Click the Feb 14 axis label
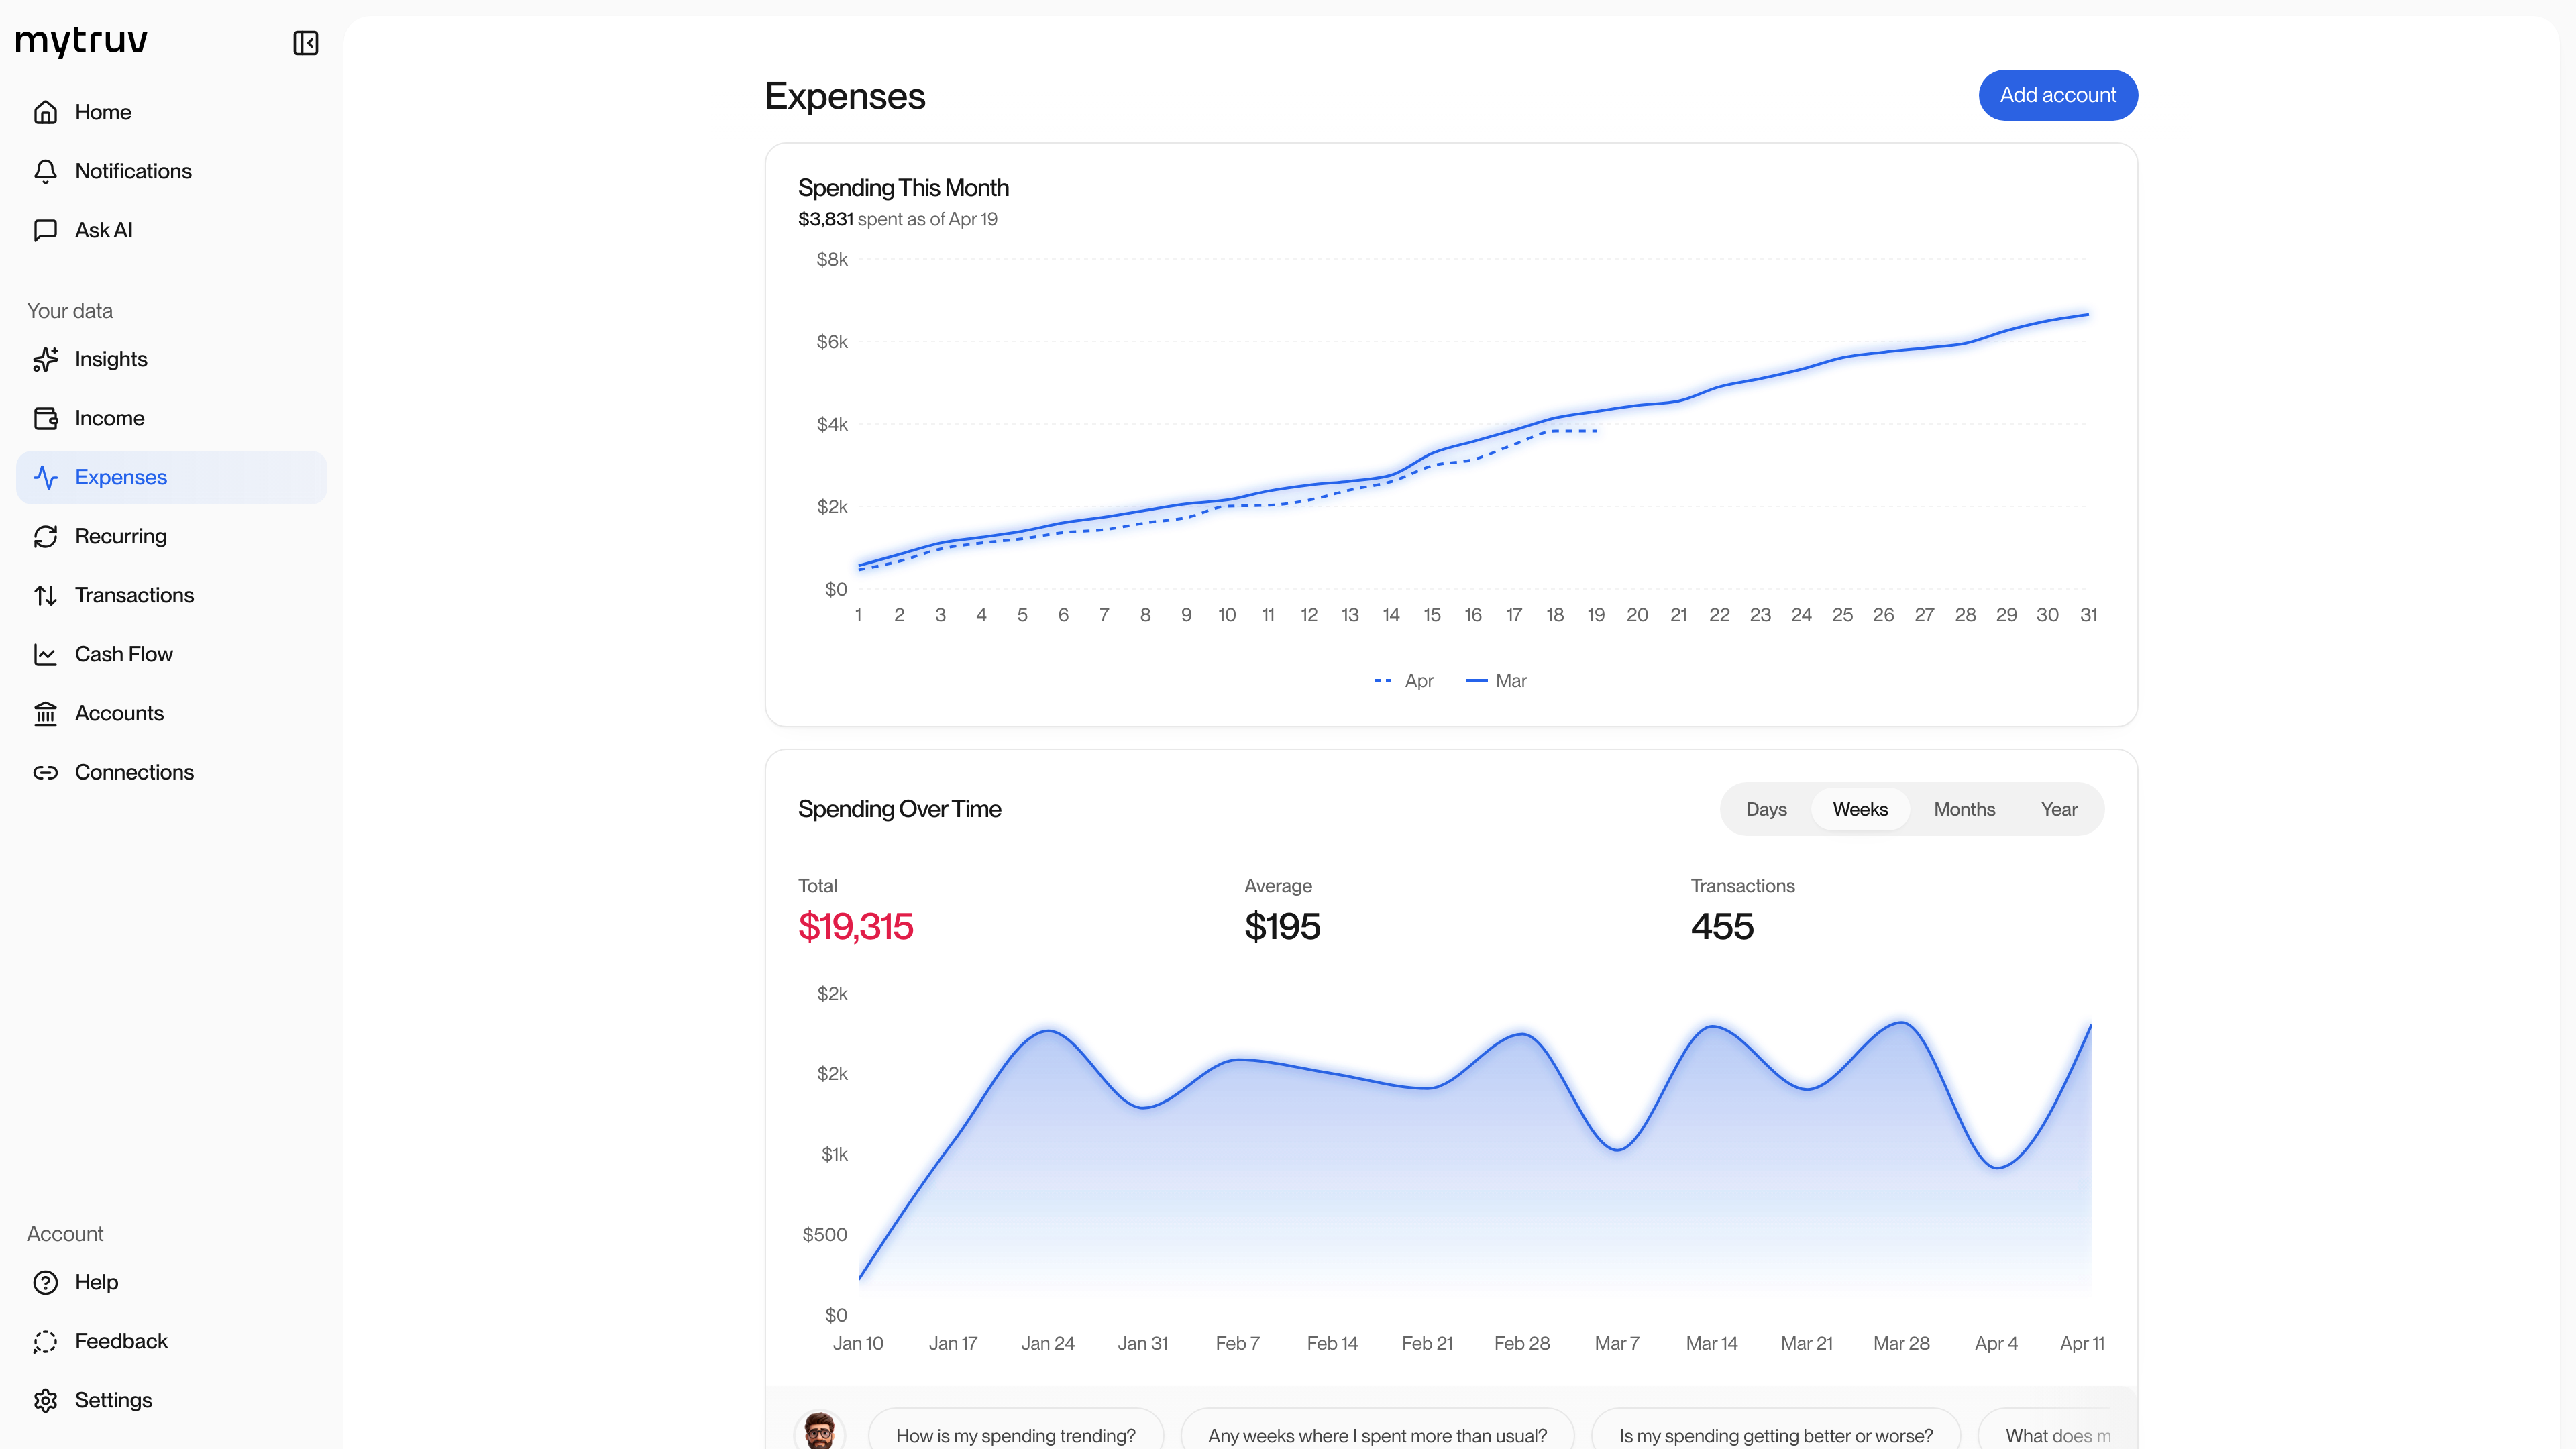 coord(1332,1343)
